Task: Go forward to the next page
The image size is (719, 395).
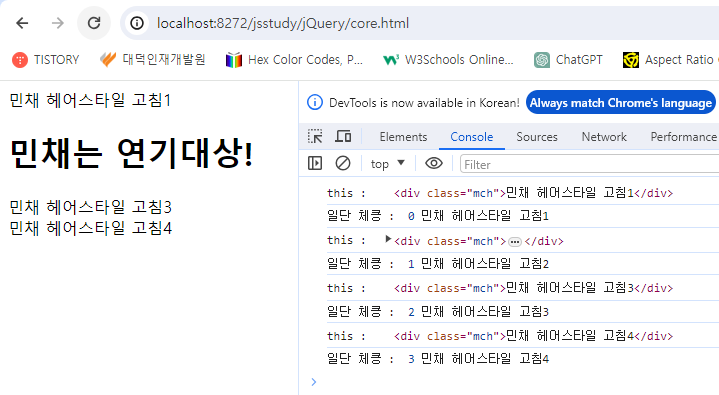Action: click(58, 23)
